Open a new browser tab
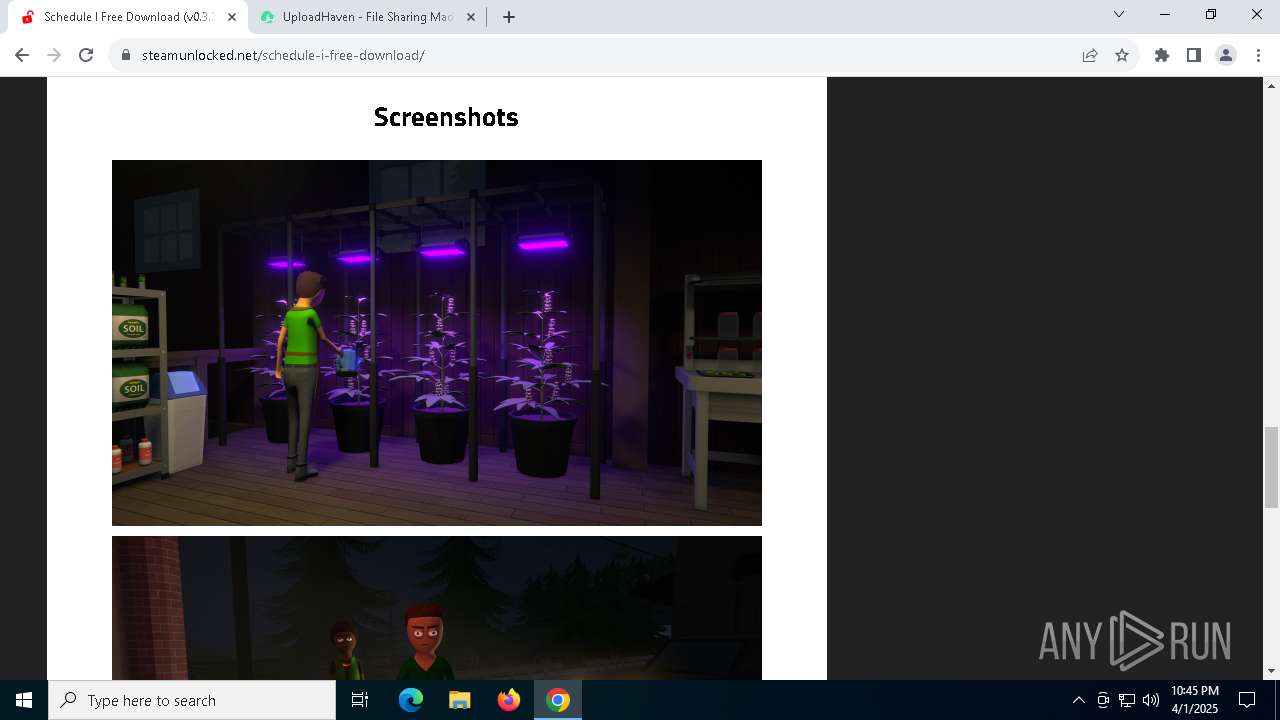This screenshot has width=1280, height=720. (509, 17)
